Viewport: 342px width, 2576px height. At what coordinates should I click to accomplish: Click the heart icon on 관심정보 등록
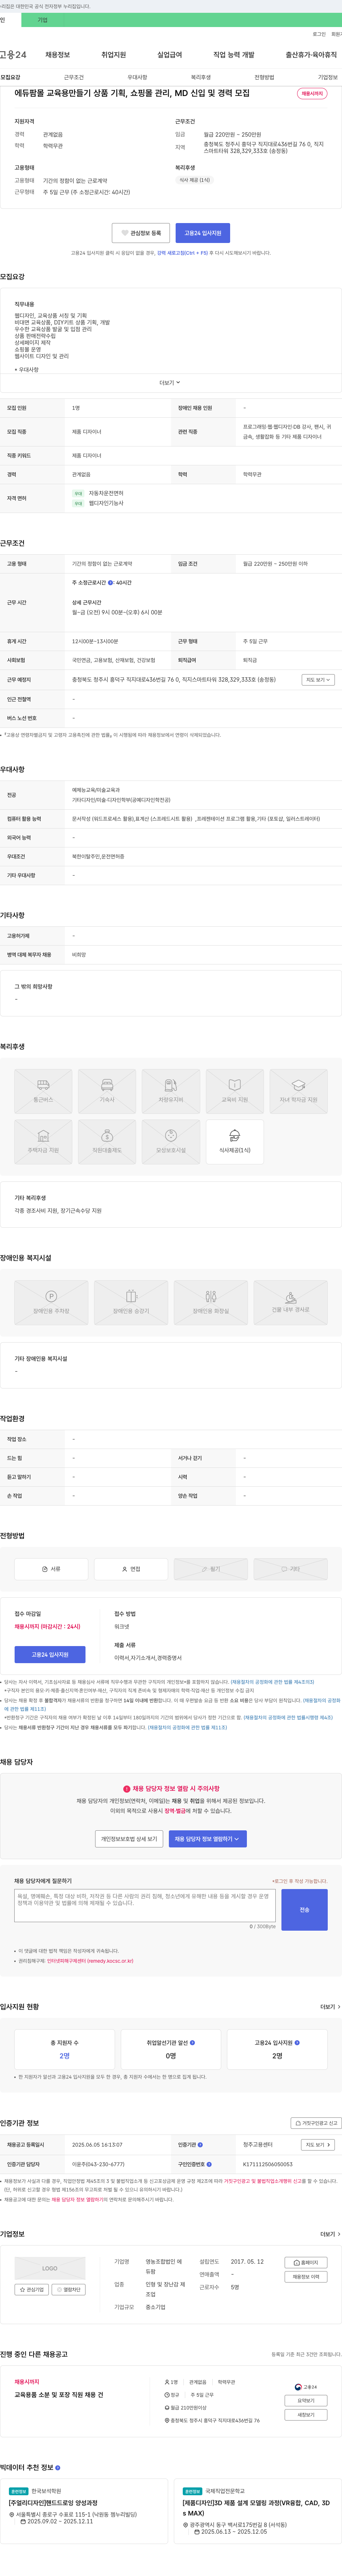(x=125, y=233)
